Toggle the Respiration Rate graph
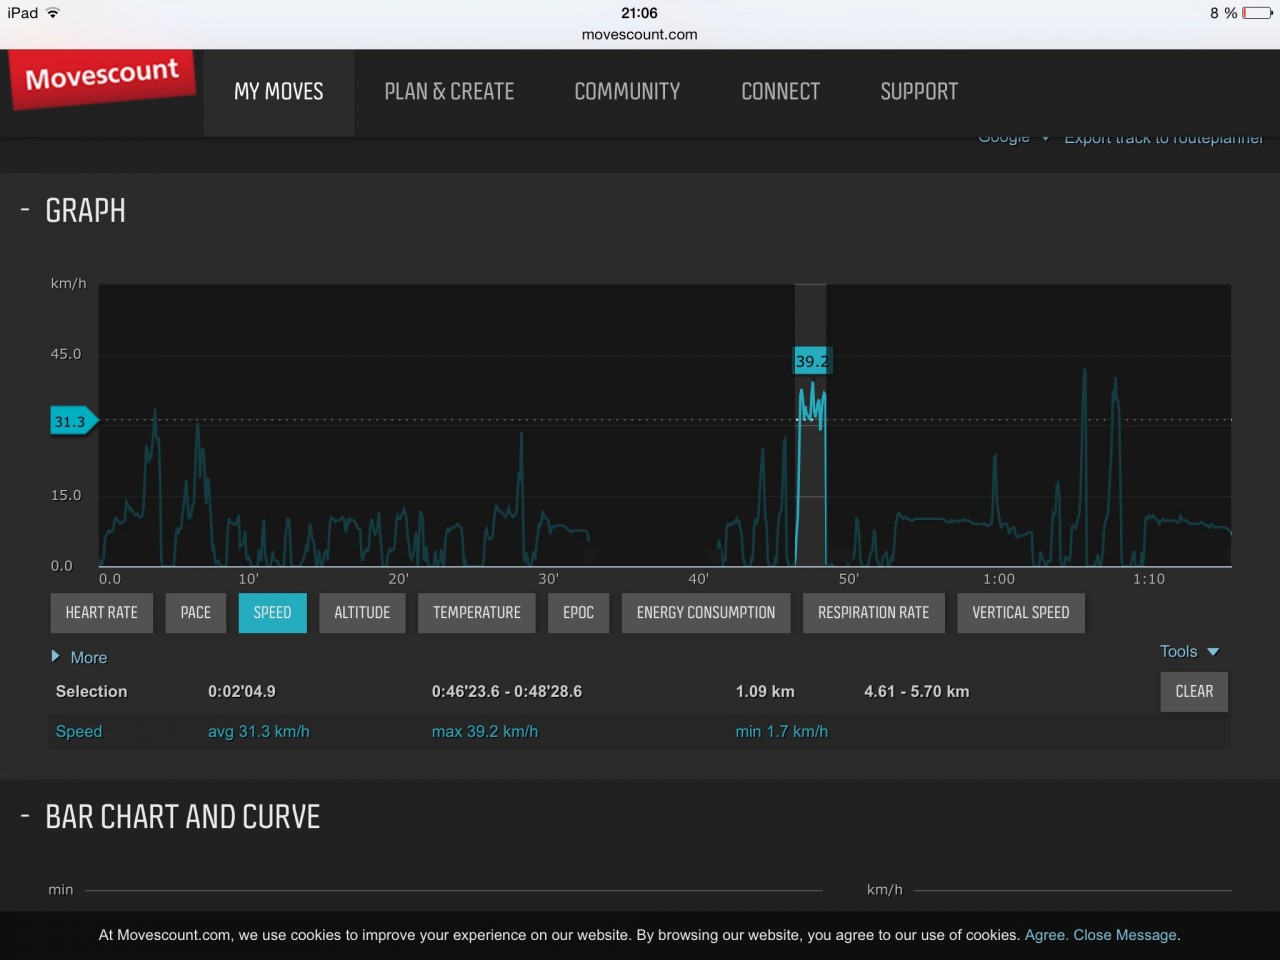Screen dimensions: 1280x960 [x=873, y=613]
